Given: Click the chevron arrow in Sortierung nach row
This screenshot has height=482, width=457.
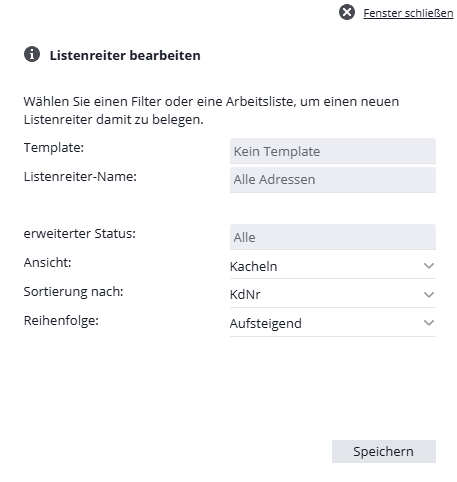Looking at the screenshot, I should coord(429,295).
